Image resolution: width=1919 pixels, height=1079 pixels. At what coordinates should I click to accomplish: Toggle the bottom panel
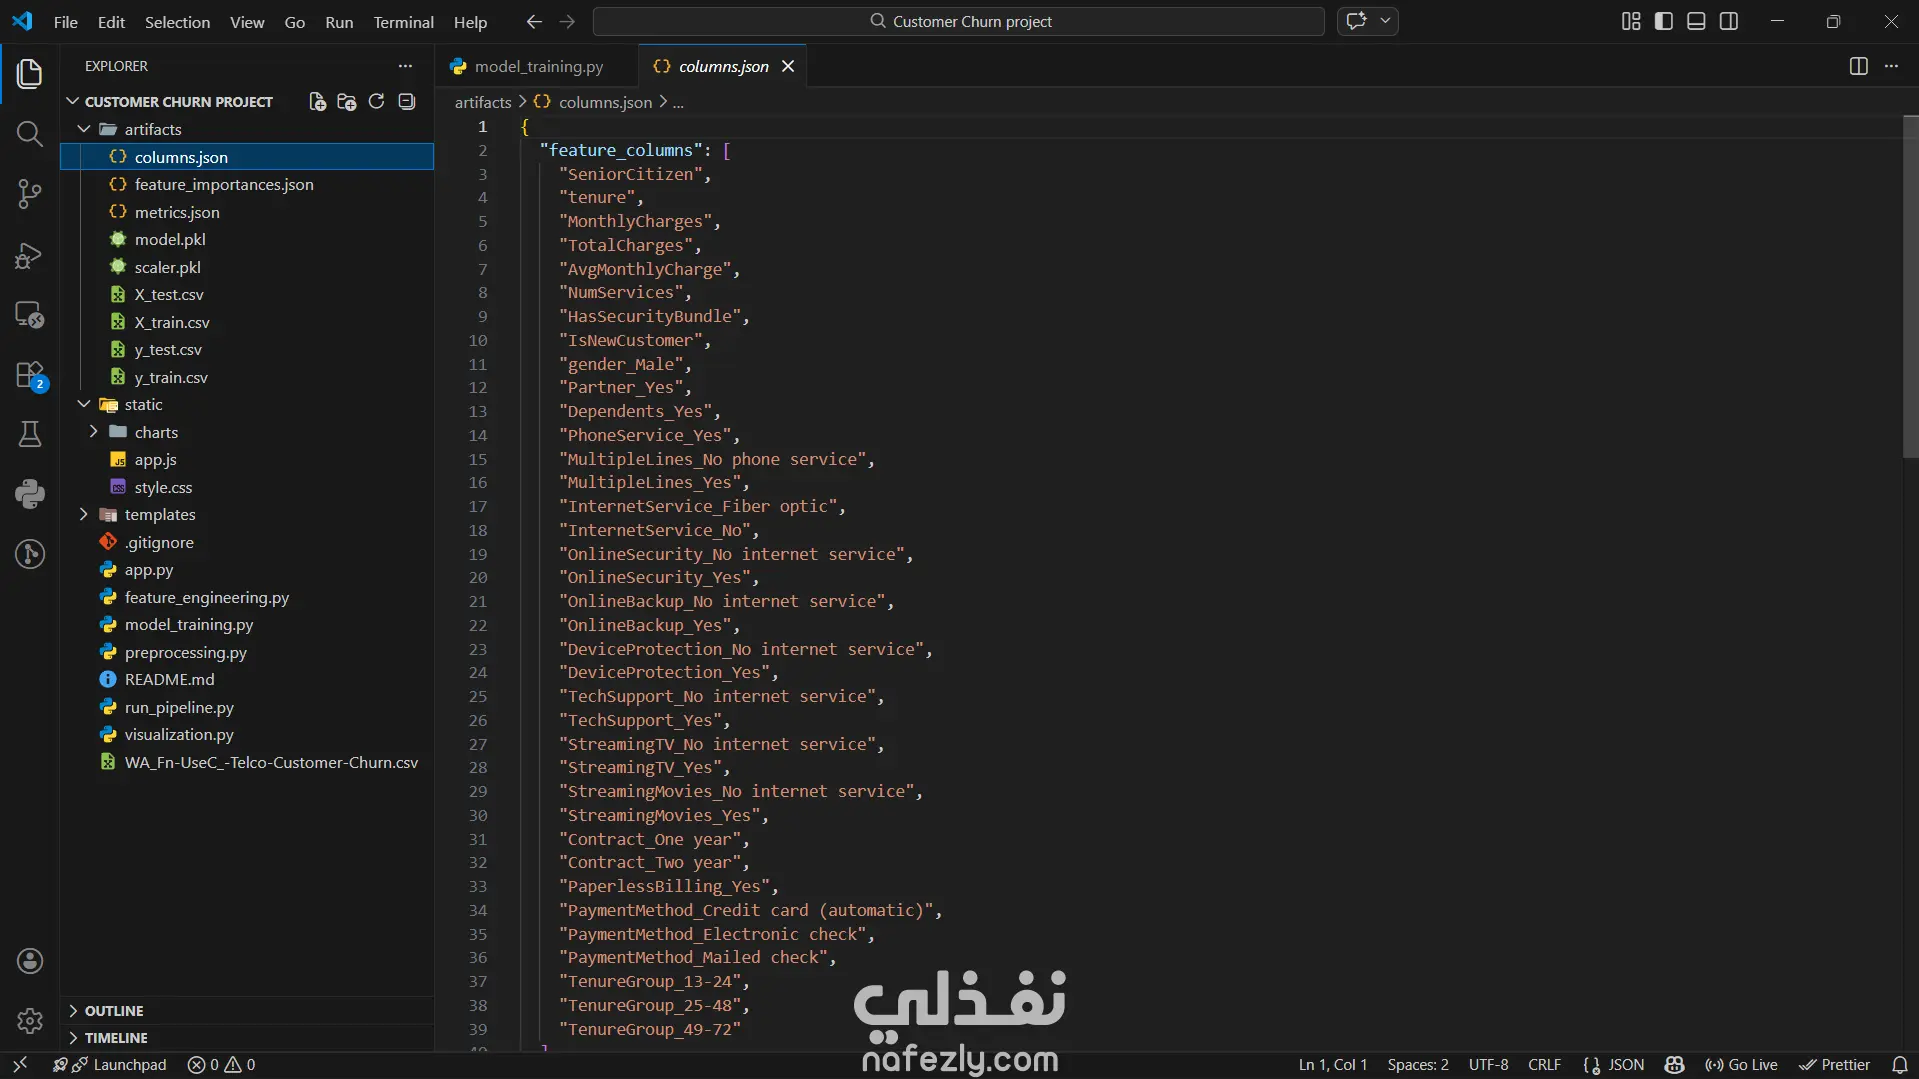(1696, 22)
